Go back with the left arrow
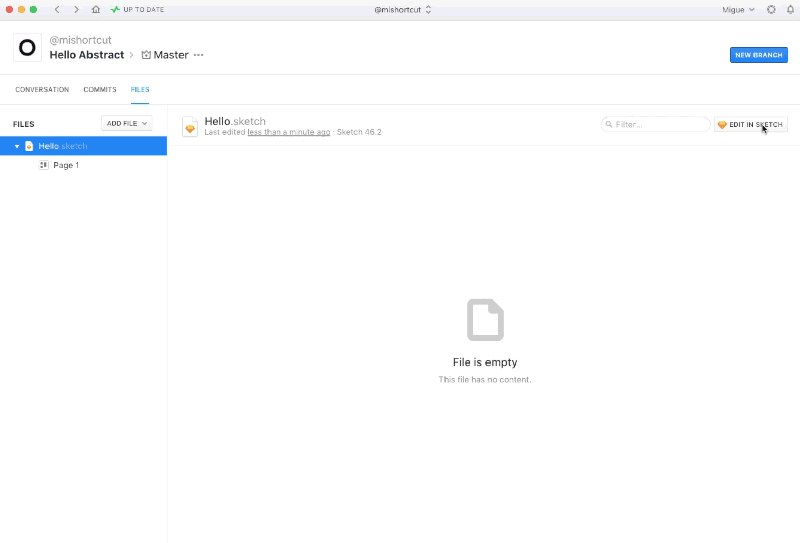800x543 pixels. pos(57,9)
